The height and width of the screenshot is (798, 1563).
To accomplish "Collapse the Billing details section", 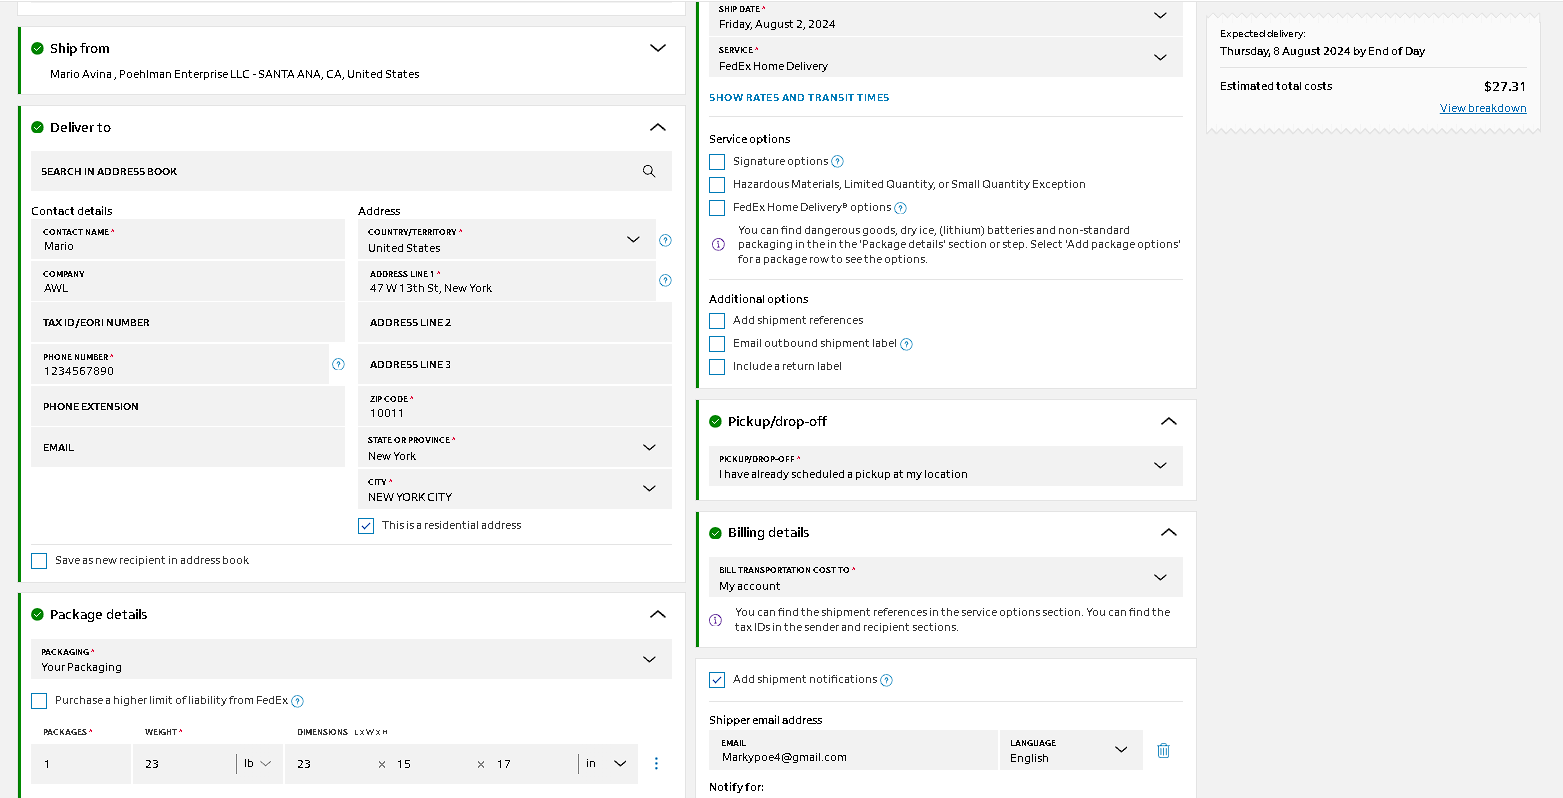I will (1168, 532).
